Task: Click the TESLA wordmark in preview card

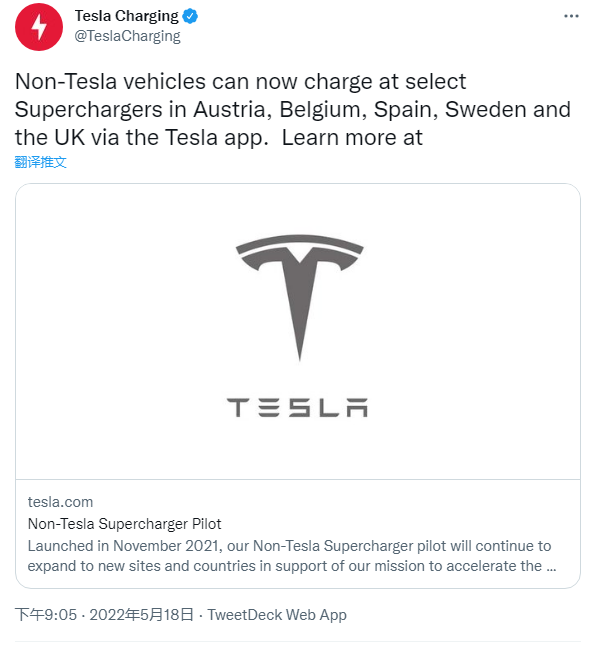Action: point(297,408)
